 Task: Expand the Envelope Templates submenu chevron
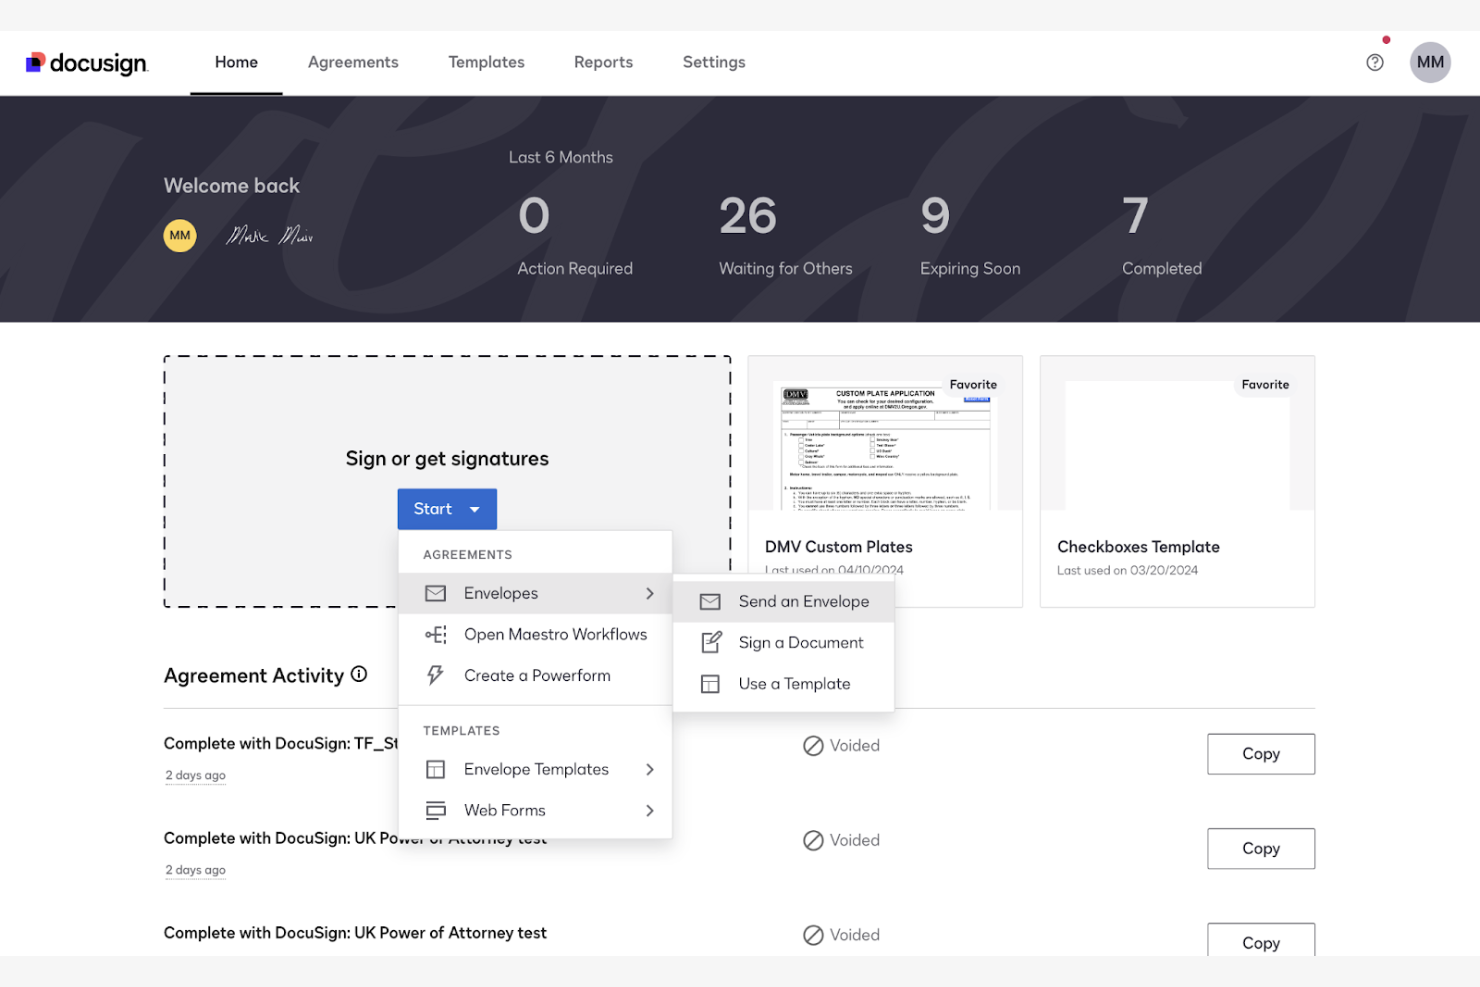click(x=650, y=769)
